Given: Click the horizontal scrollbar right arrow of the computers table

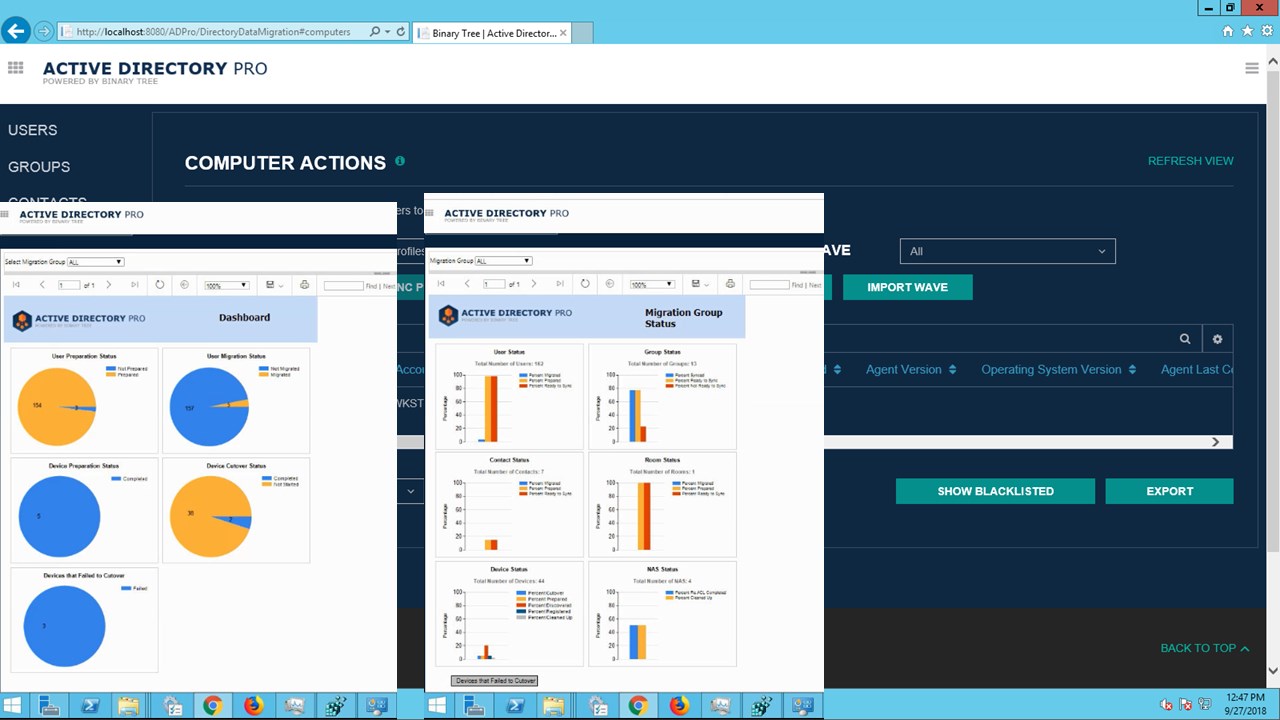Looking at the screenshot, I should 1216,442.
